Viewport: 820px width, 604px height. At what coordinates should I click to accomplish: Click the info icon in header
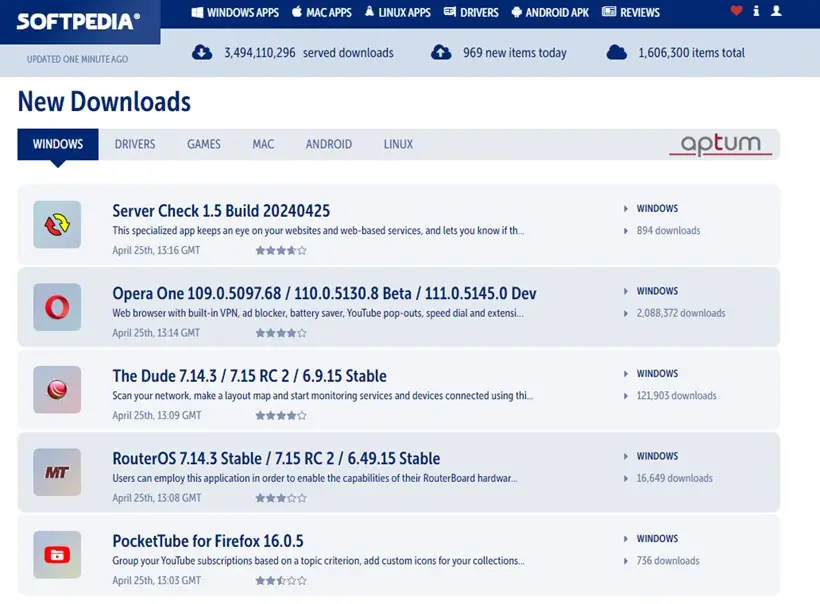point(756,10)
